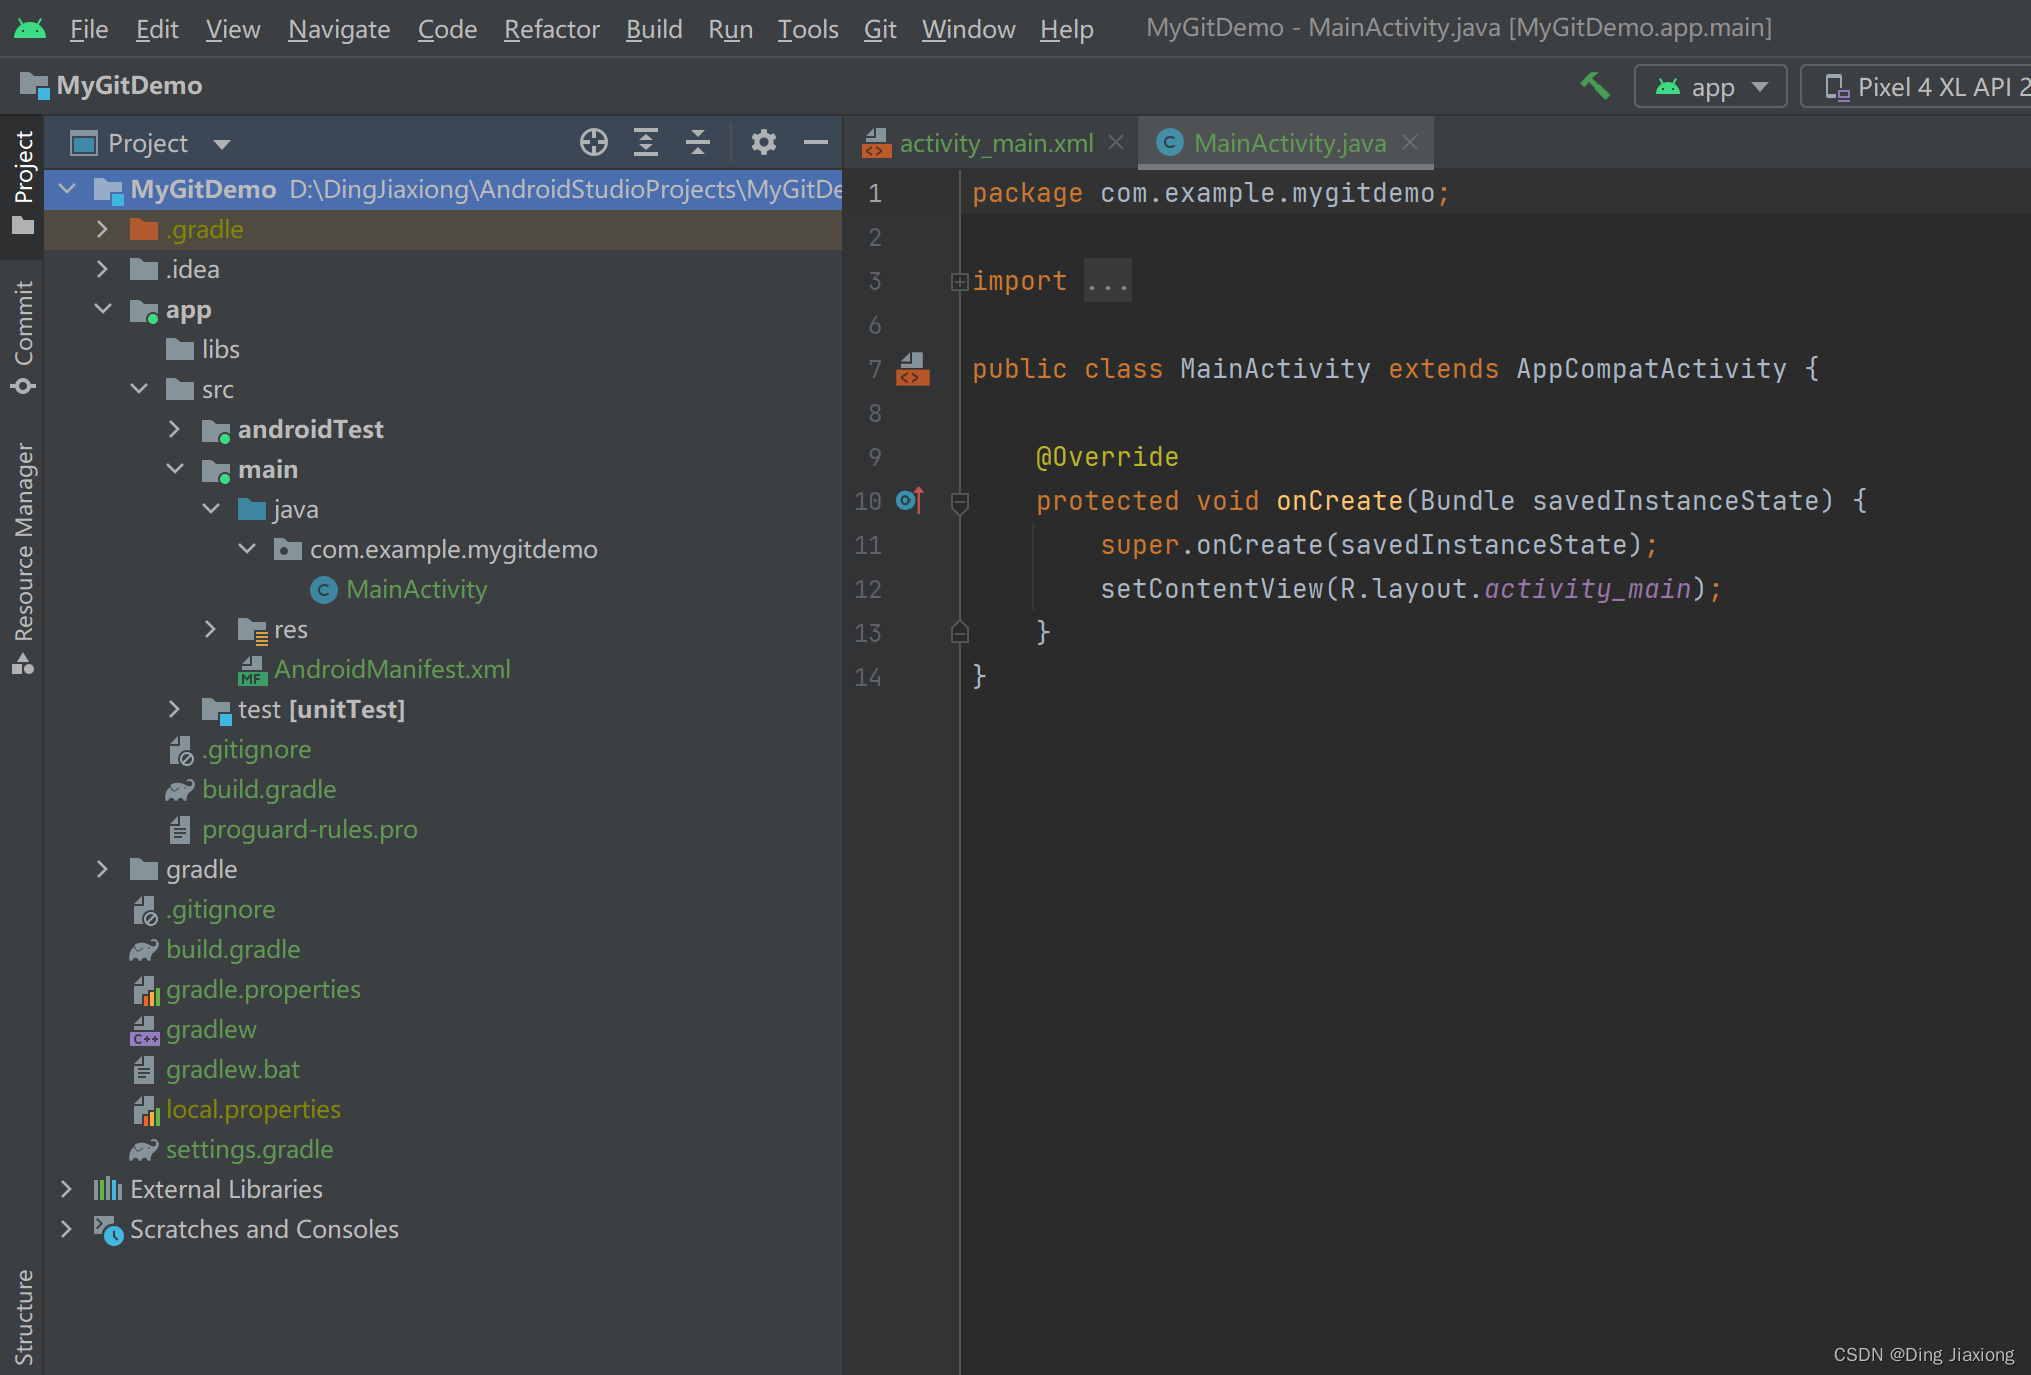Open the Structure tool window sidebar tab
This screenshot has height=1375, width=2031.
[x=22, y=1318]
